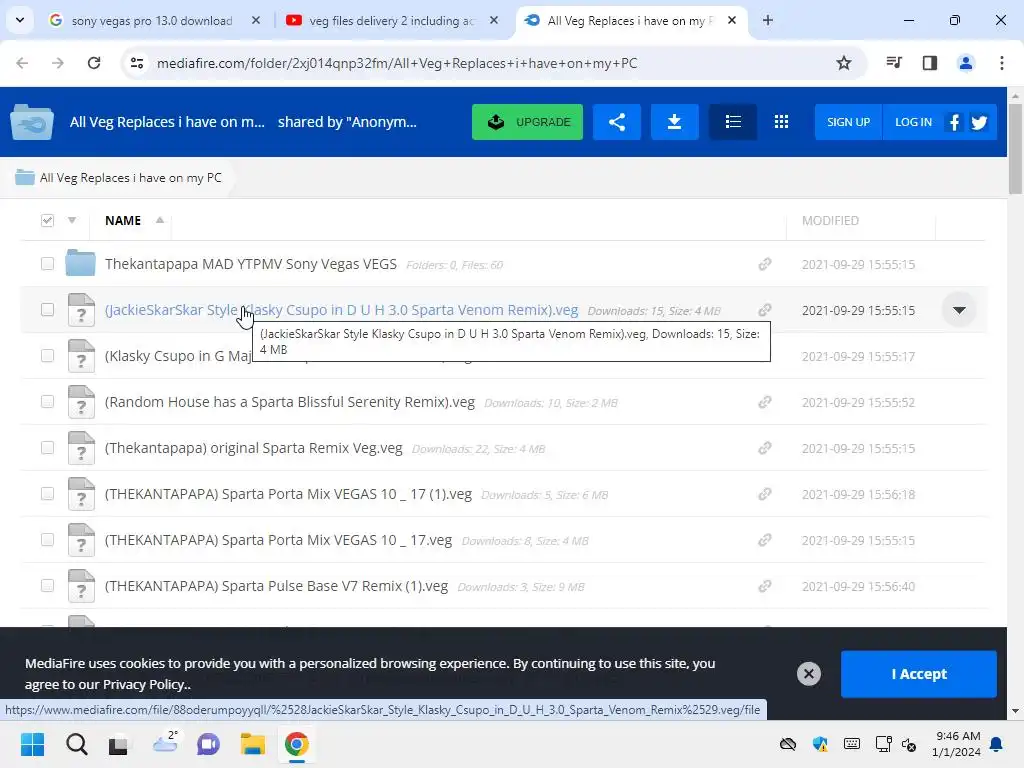
Task: Copy link for Sparta Porta Mix VEGAS 10 _ 17.veg
Action: [765, 540]
